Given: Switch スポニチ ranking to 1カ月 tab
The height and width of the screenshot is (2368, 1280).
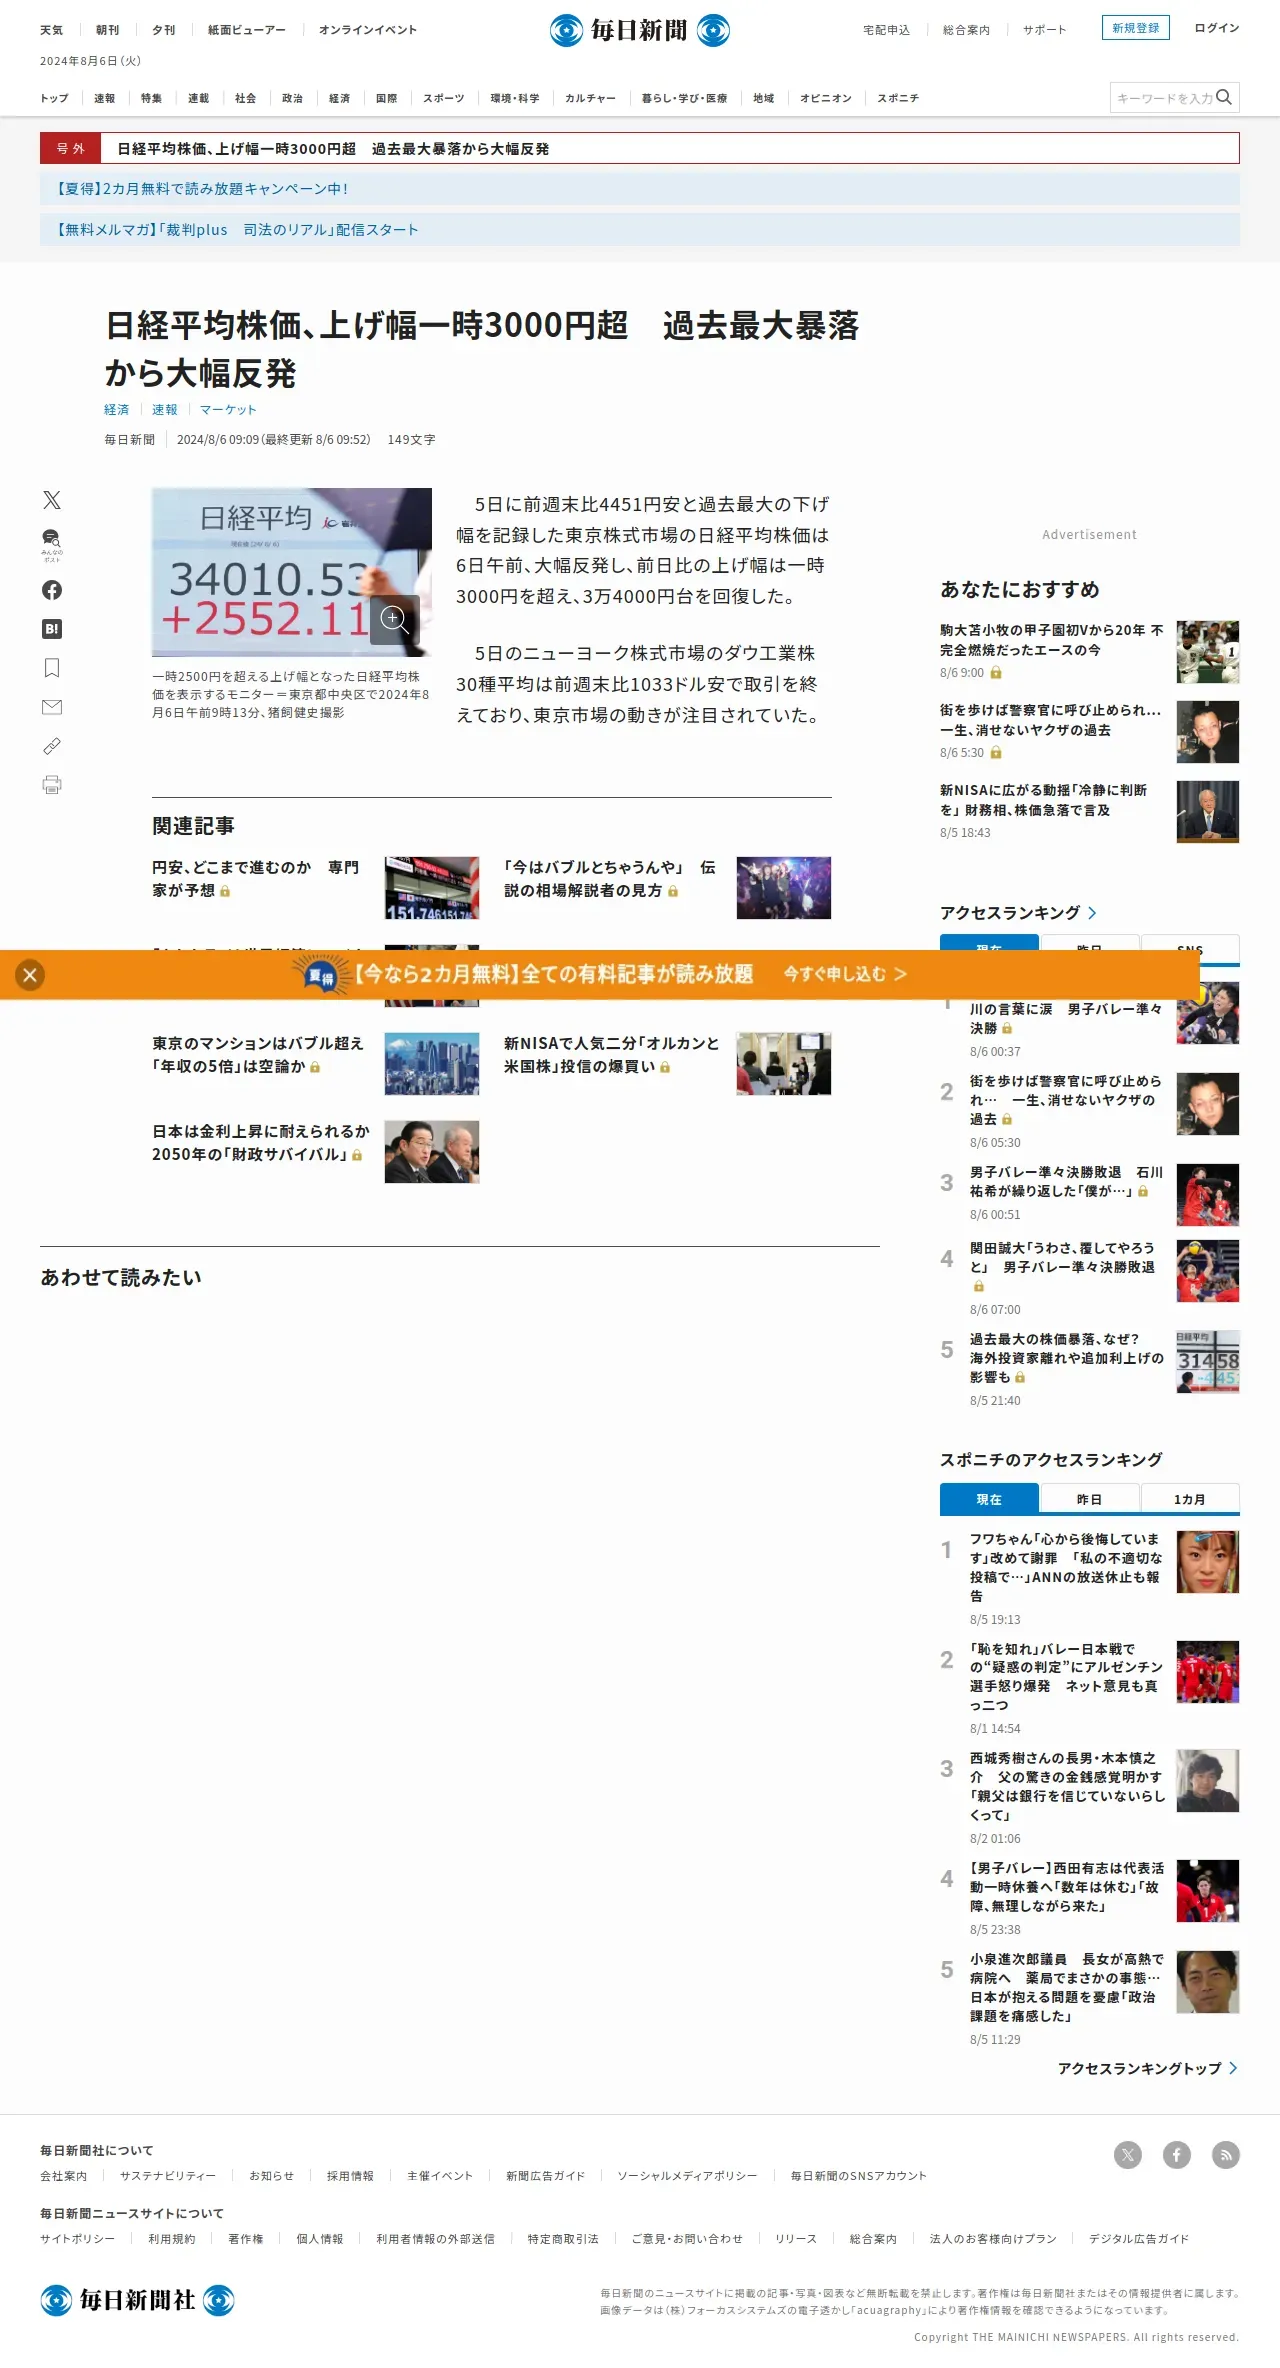Looking at the screenshot, I should 1190,1499.
